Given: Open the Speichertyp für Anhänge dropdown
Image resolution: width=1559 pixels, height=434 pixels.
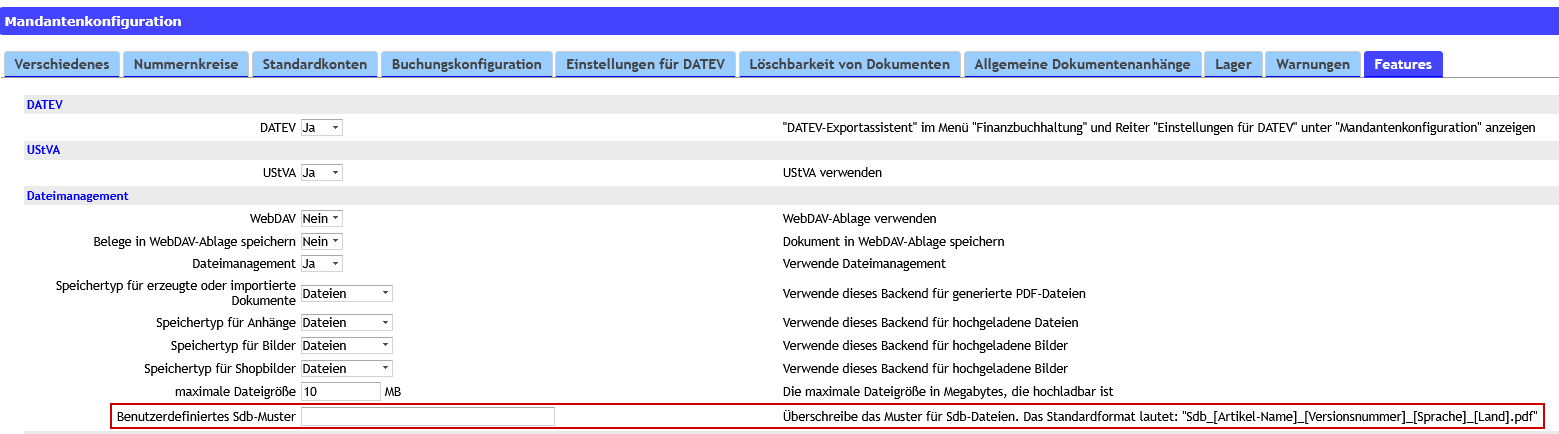Looking at the screenshot, I should [346, 323].
